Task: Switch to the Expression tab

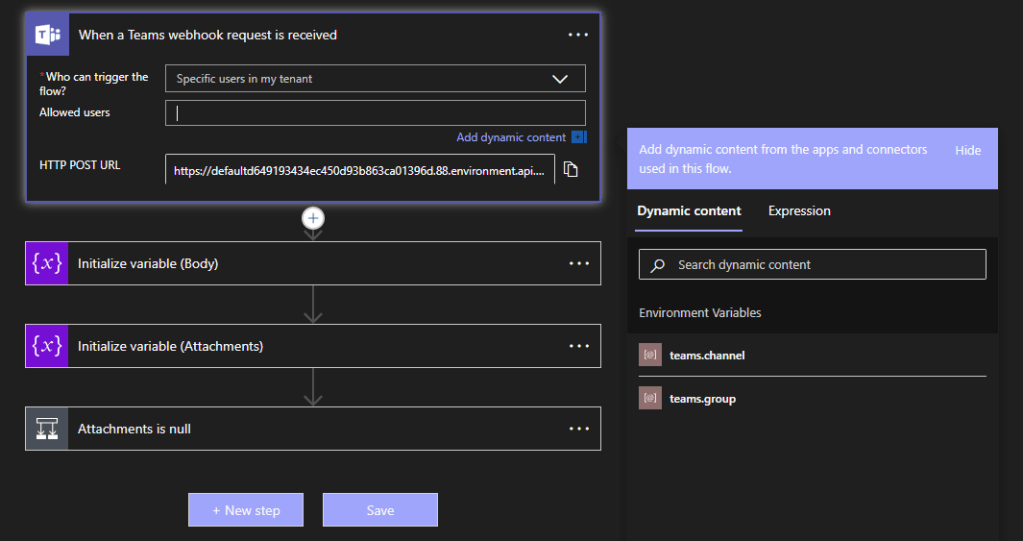Action: (799, 211)
